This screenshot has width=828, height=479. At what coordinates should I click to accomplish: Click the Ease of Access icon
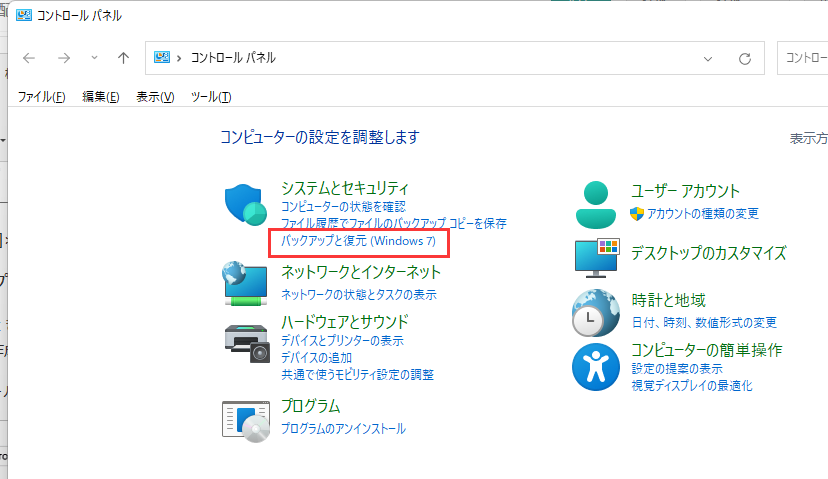click(596, 367)
